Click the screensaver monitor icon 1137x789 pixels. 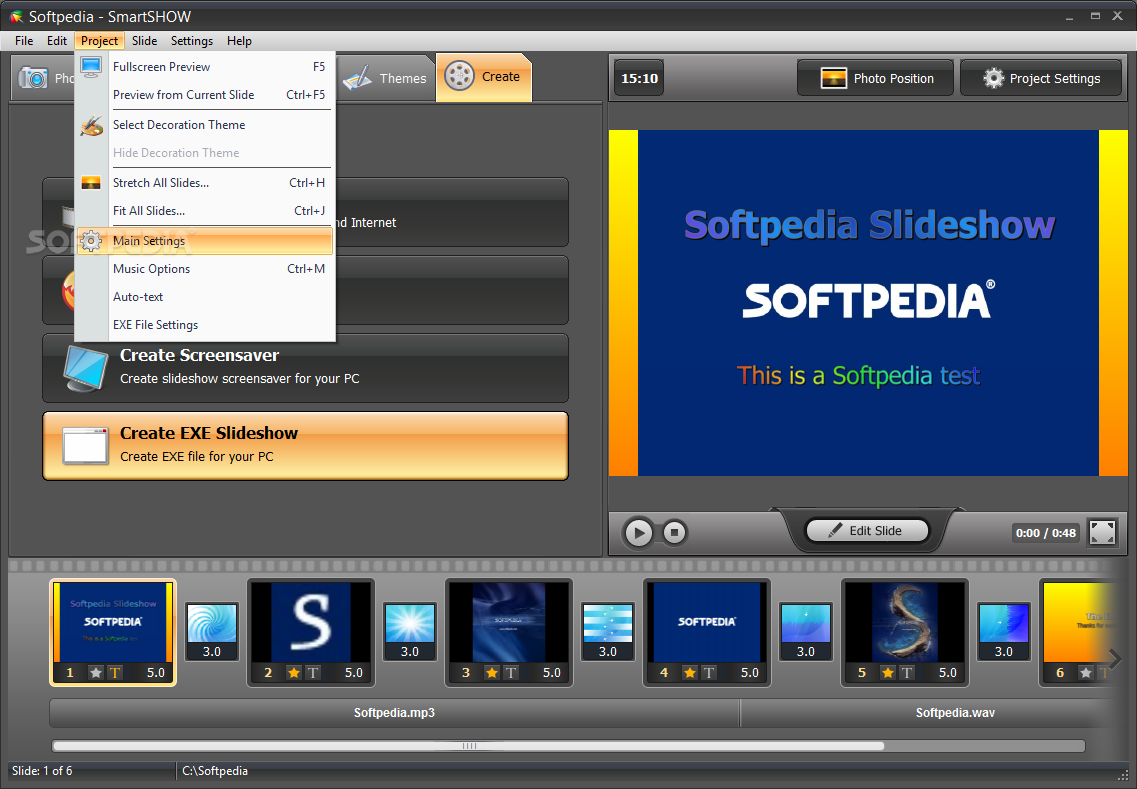(86, 368)
